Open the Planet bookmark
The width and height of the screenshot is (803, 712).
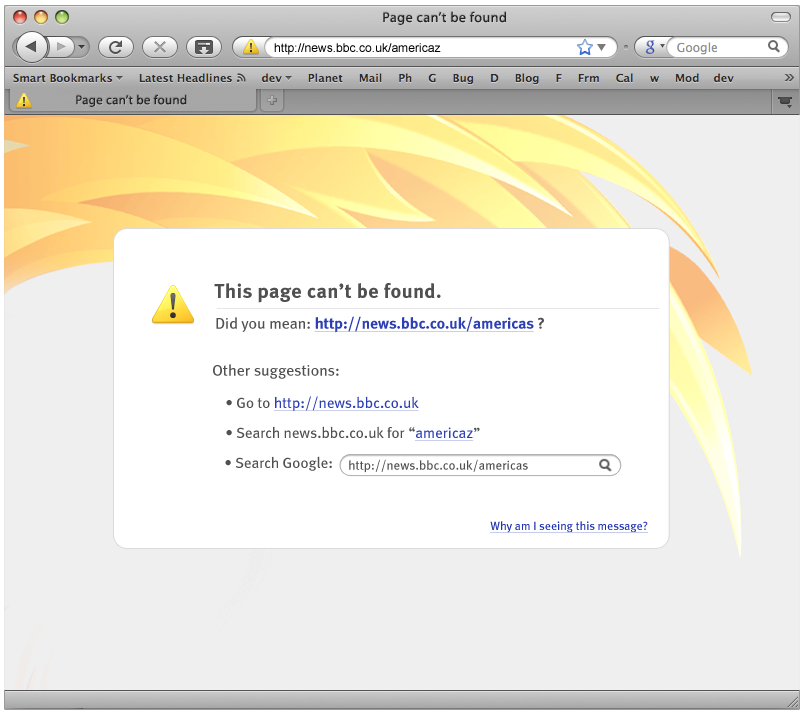tap(325, 78)
